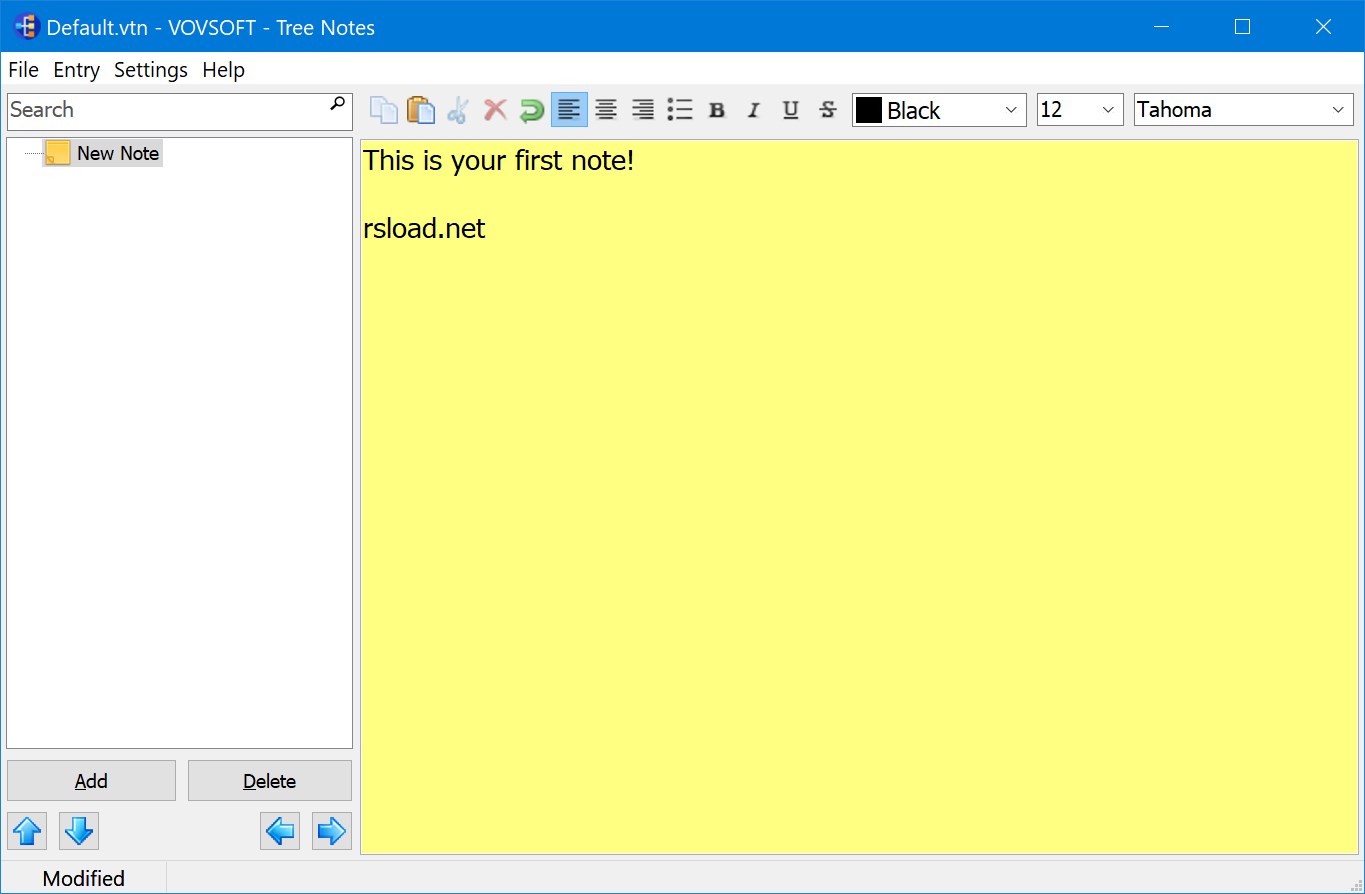Toggle right text alignment
Viewport: 1365px width, 894px height.
(643, 110)
